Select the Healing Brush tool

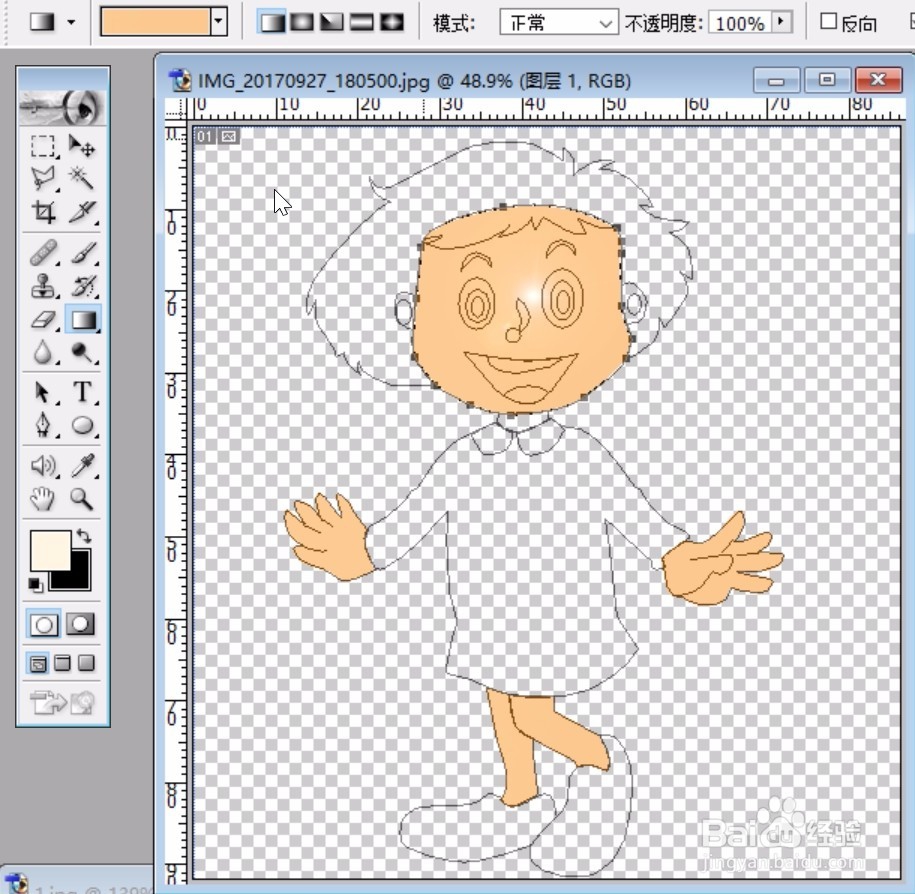point(43,254)
